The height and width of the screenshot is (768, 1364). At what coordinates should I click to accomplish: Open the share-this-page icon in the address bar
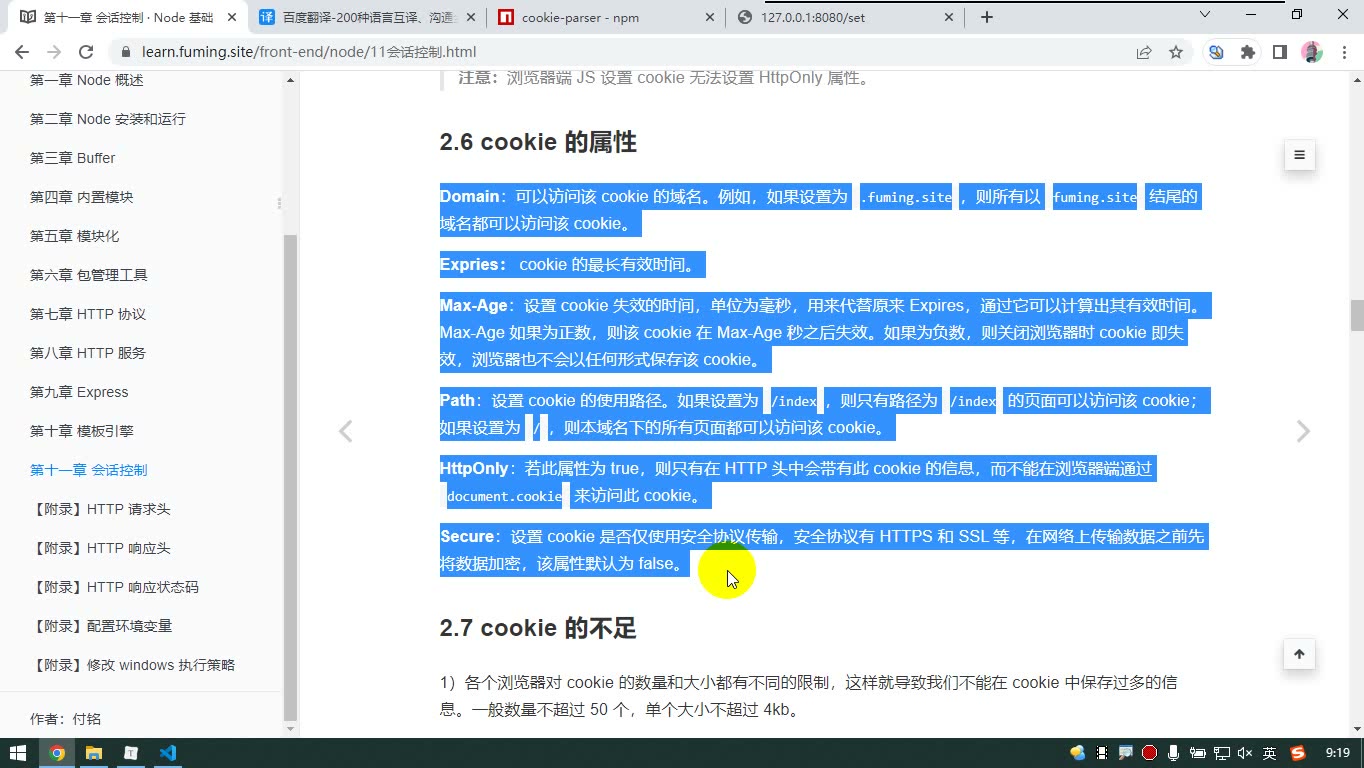pos(1144,52)
